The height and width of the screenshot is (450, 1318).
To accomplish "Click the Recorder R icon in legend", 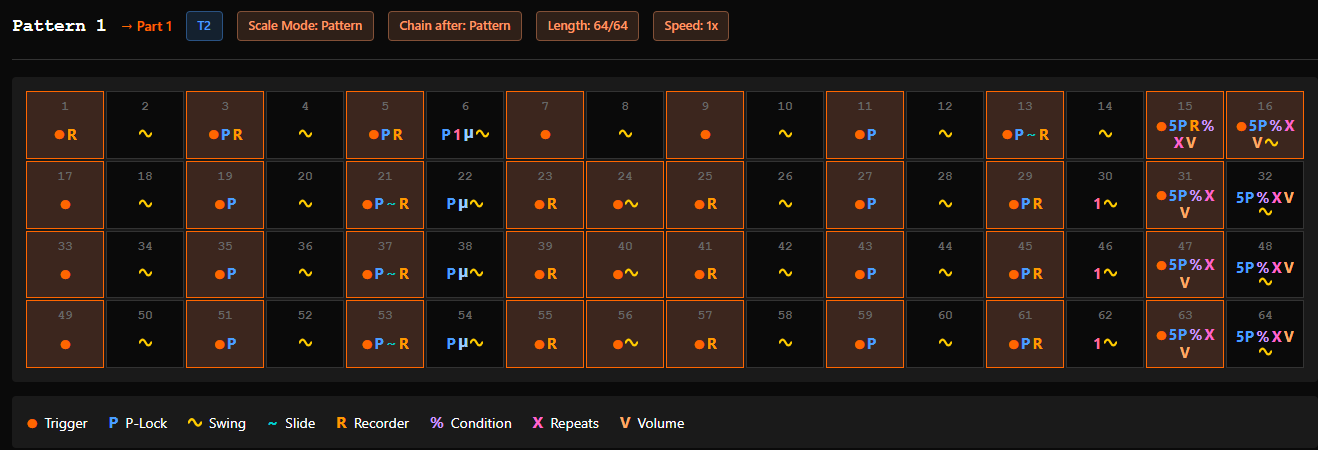I will point(342,423).
